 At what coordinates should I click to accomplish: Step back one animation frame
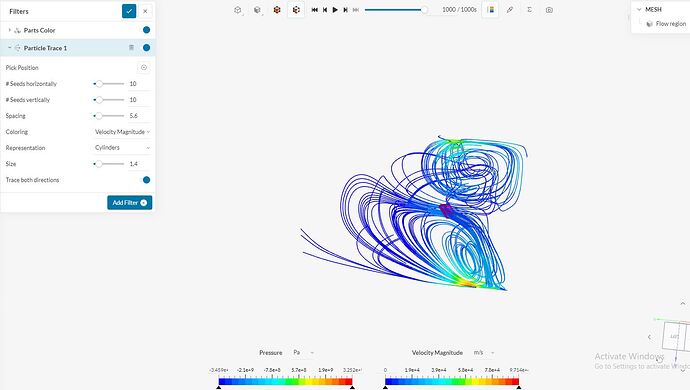point(325,10)
